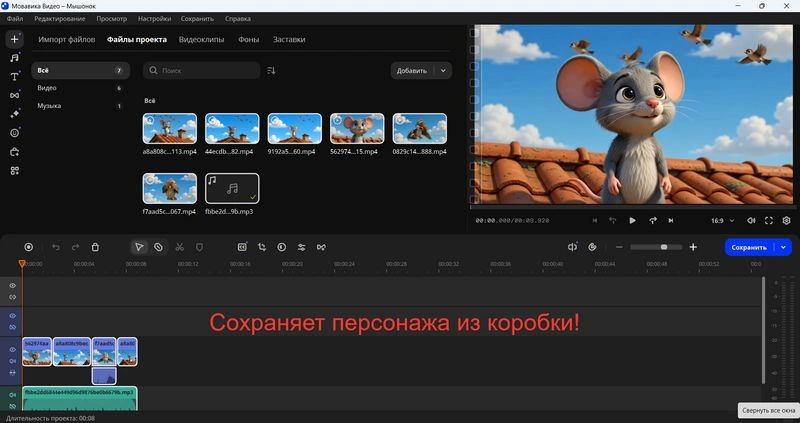This screenshot has width=800, height=423.
Task: Switch to the Видеоклипы tab
Action: (x=202, y=39)
